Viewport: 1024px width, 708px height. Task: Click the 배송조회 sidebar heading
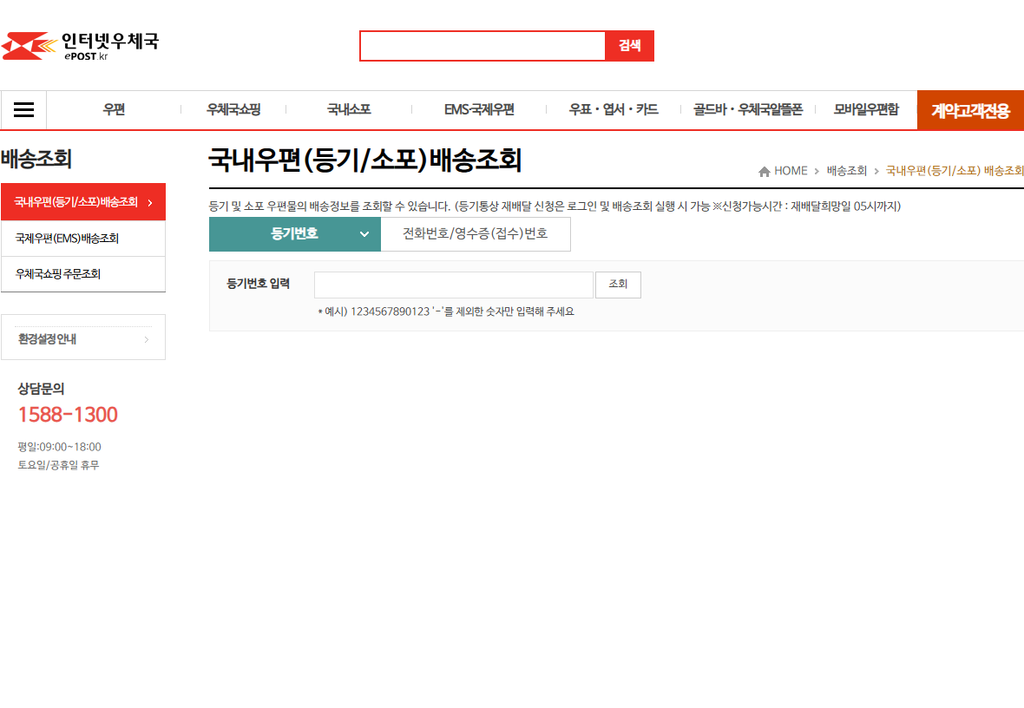[36, 159]
